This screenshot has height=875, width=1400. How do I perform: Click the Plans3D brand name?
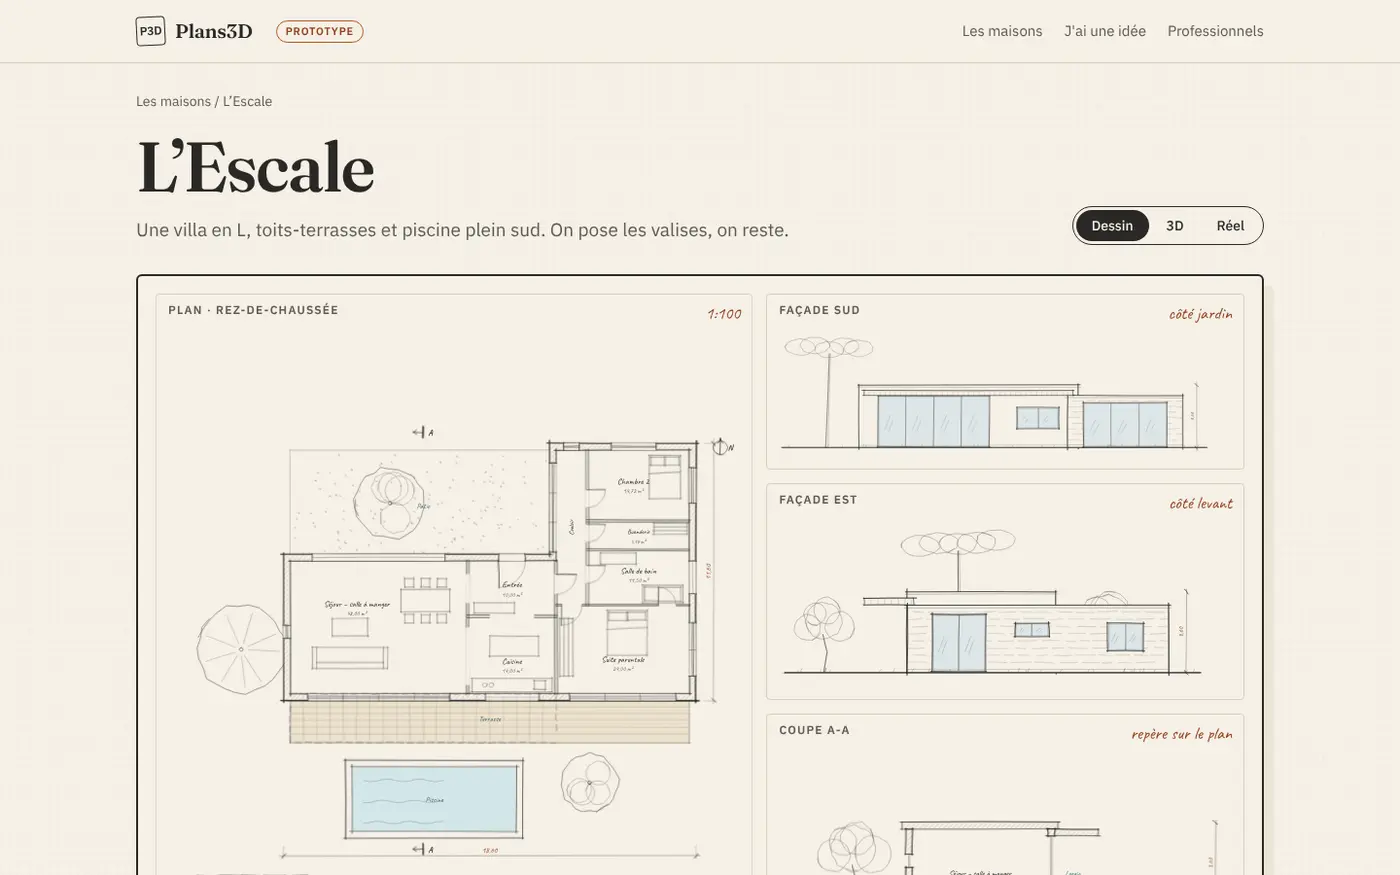[x=214, y=31]
